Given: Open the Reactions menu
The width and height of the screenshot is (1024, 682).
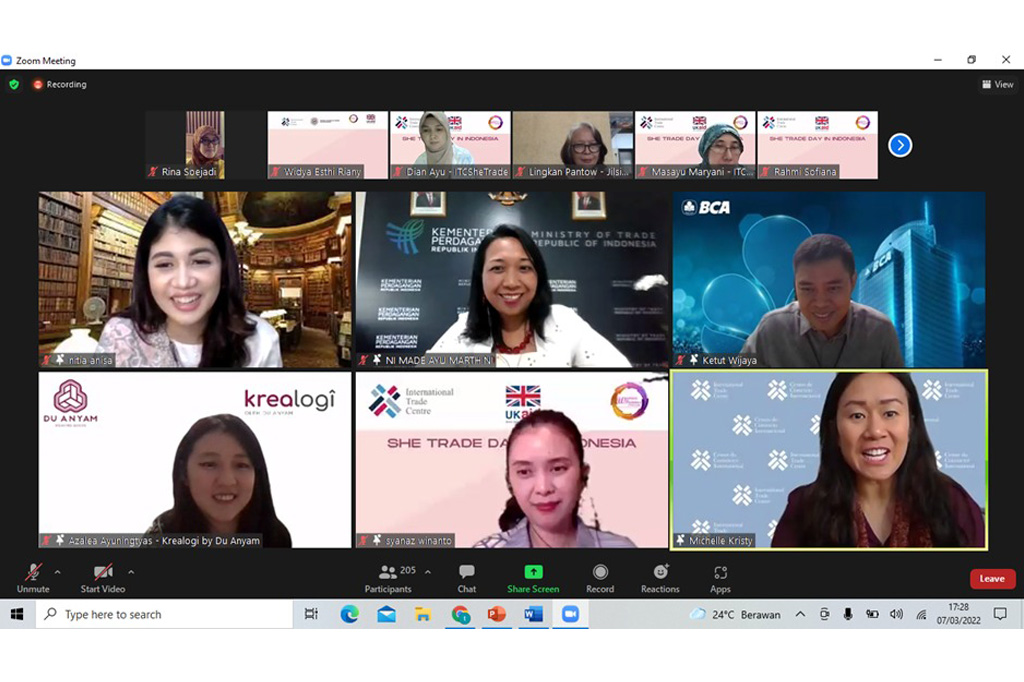Looking at the screenshot, I should [x=660, y=578].
